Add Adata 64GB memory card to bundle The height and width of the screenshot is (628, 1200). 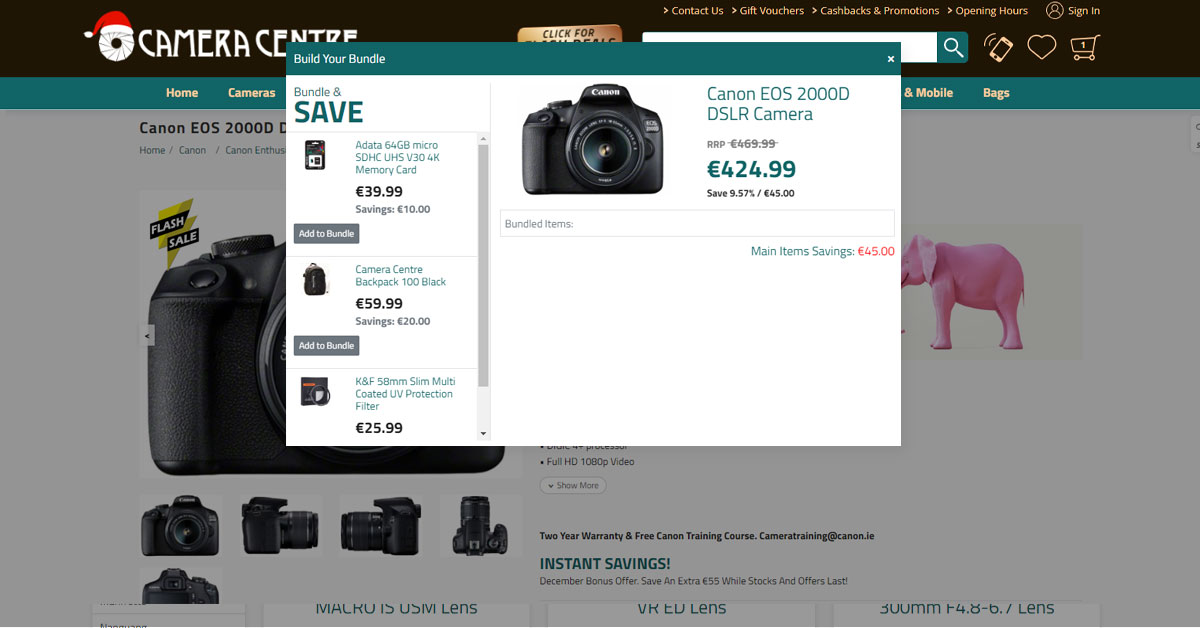[x=327, y=233]
